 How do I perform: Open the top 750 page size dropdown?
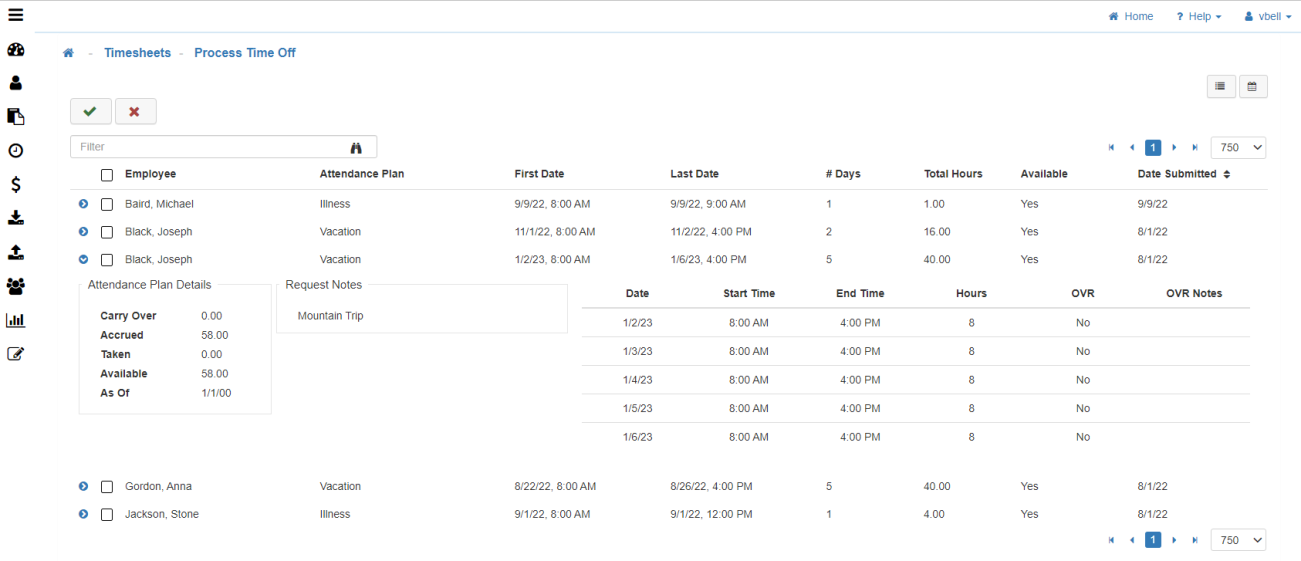(1238, 147)
